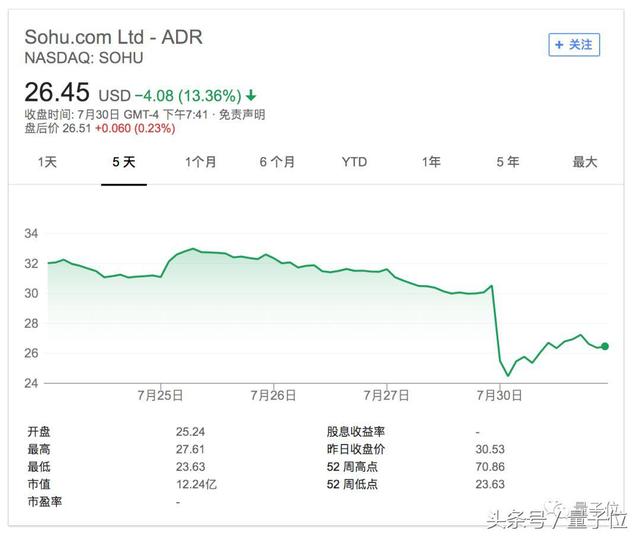The image size is (640, 537).
Task: Select the 1天 time range tab
Action: click(47, 162)
